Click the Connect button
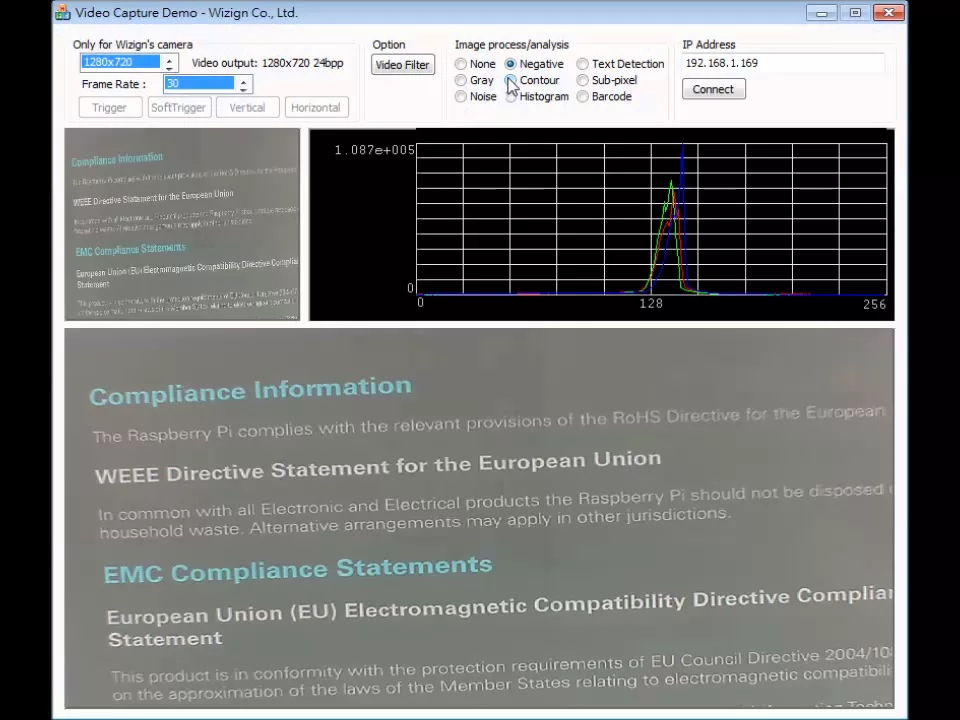 [x=713, y=89]
